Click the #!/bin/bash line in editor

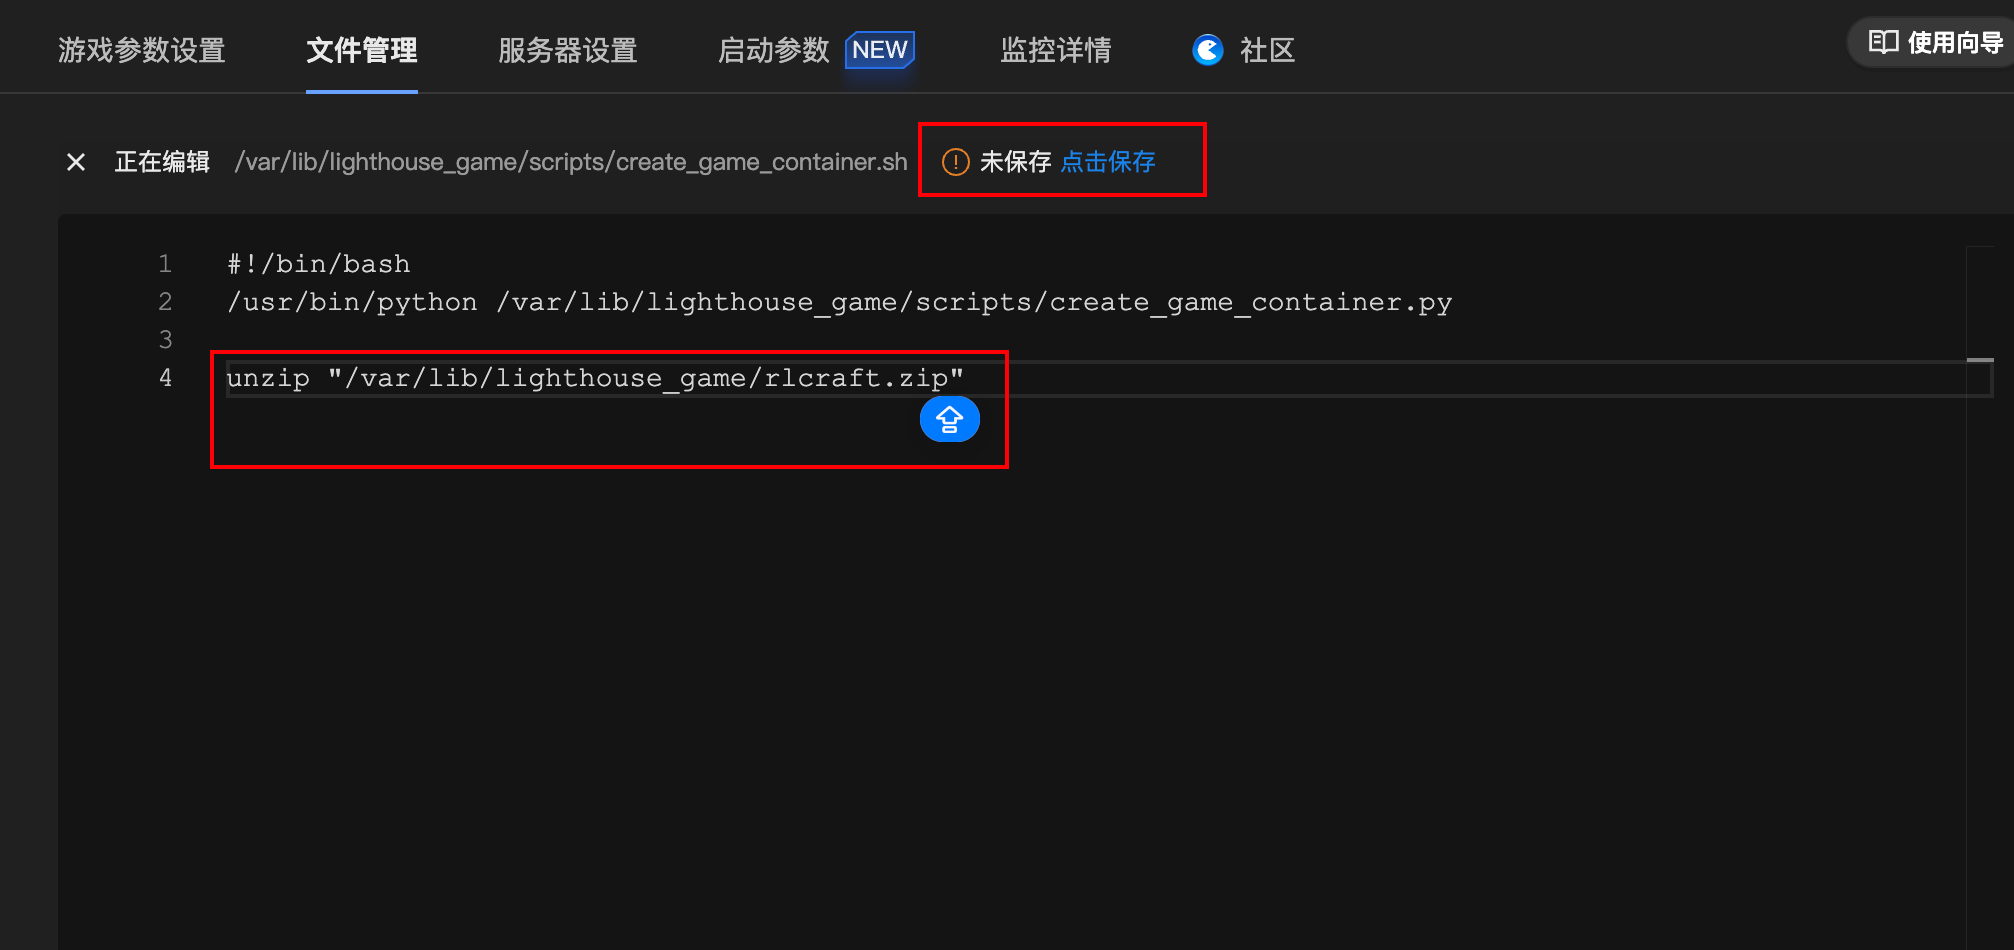point(319,264)
